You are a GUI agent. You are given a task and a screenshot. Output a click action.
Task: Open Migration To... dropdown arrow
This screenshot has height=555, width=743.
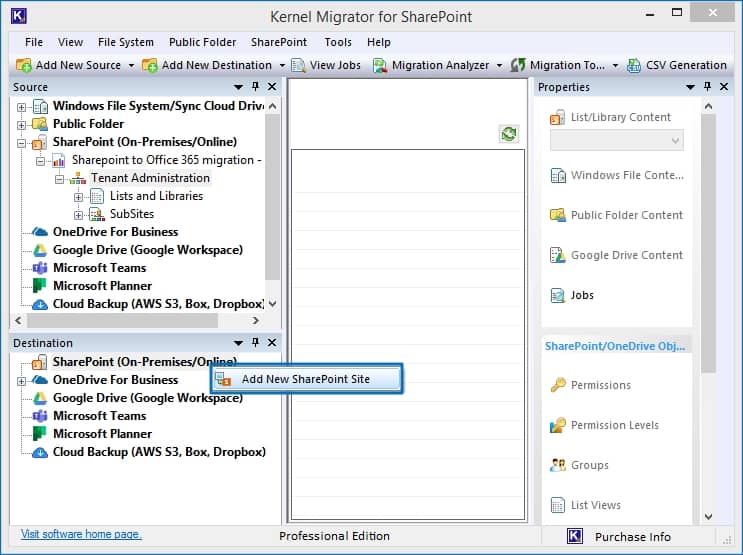click(x=616, y=65)
